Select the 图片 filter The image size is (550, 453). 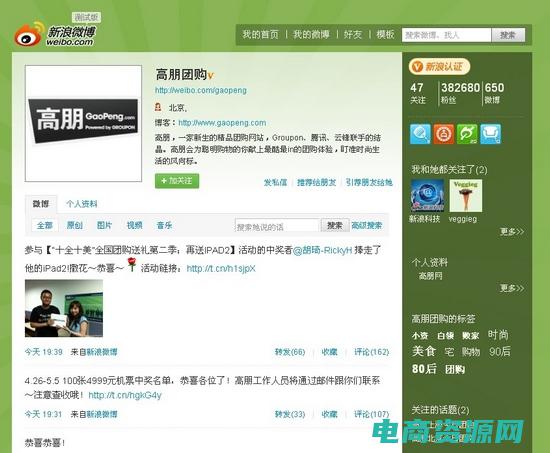click(105, 225)
